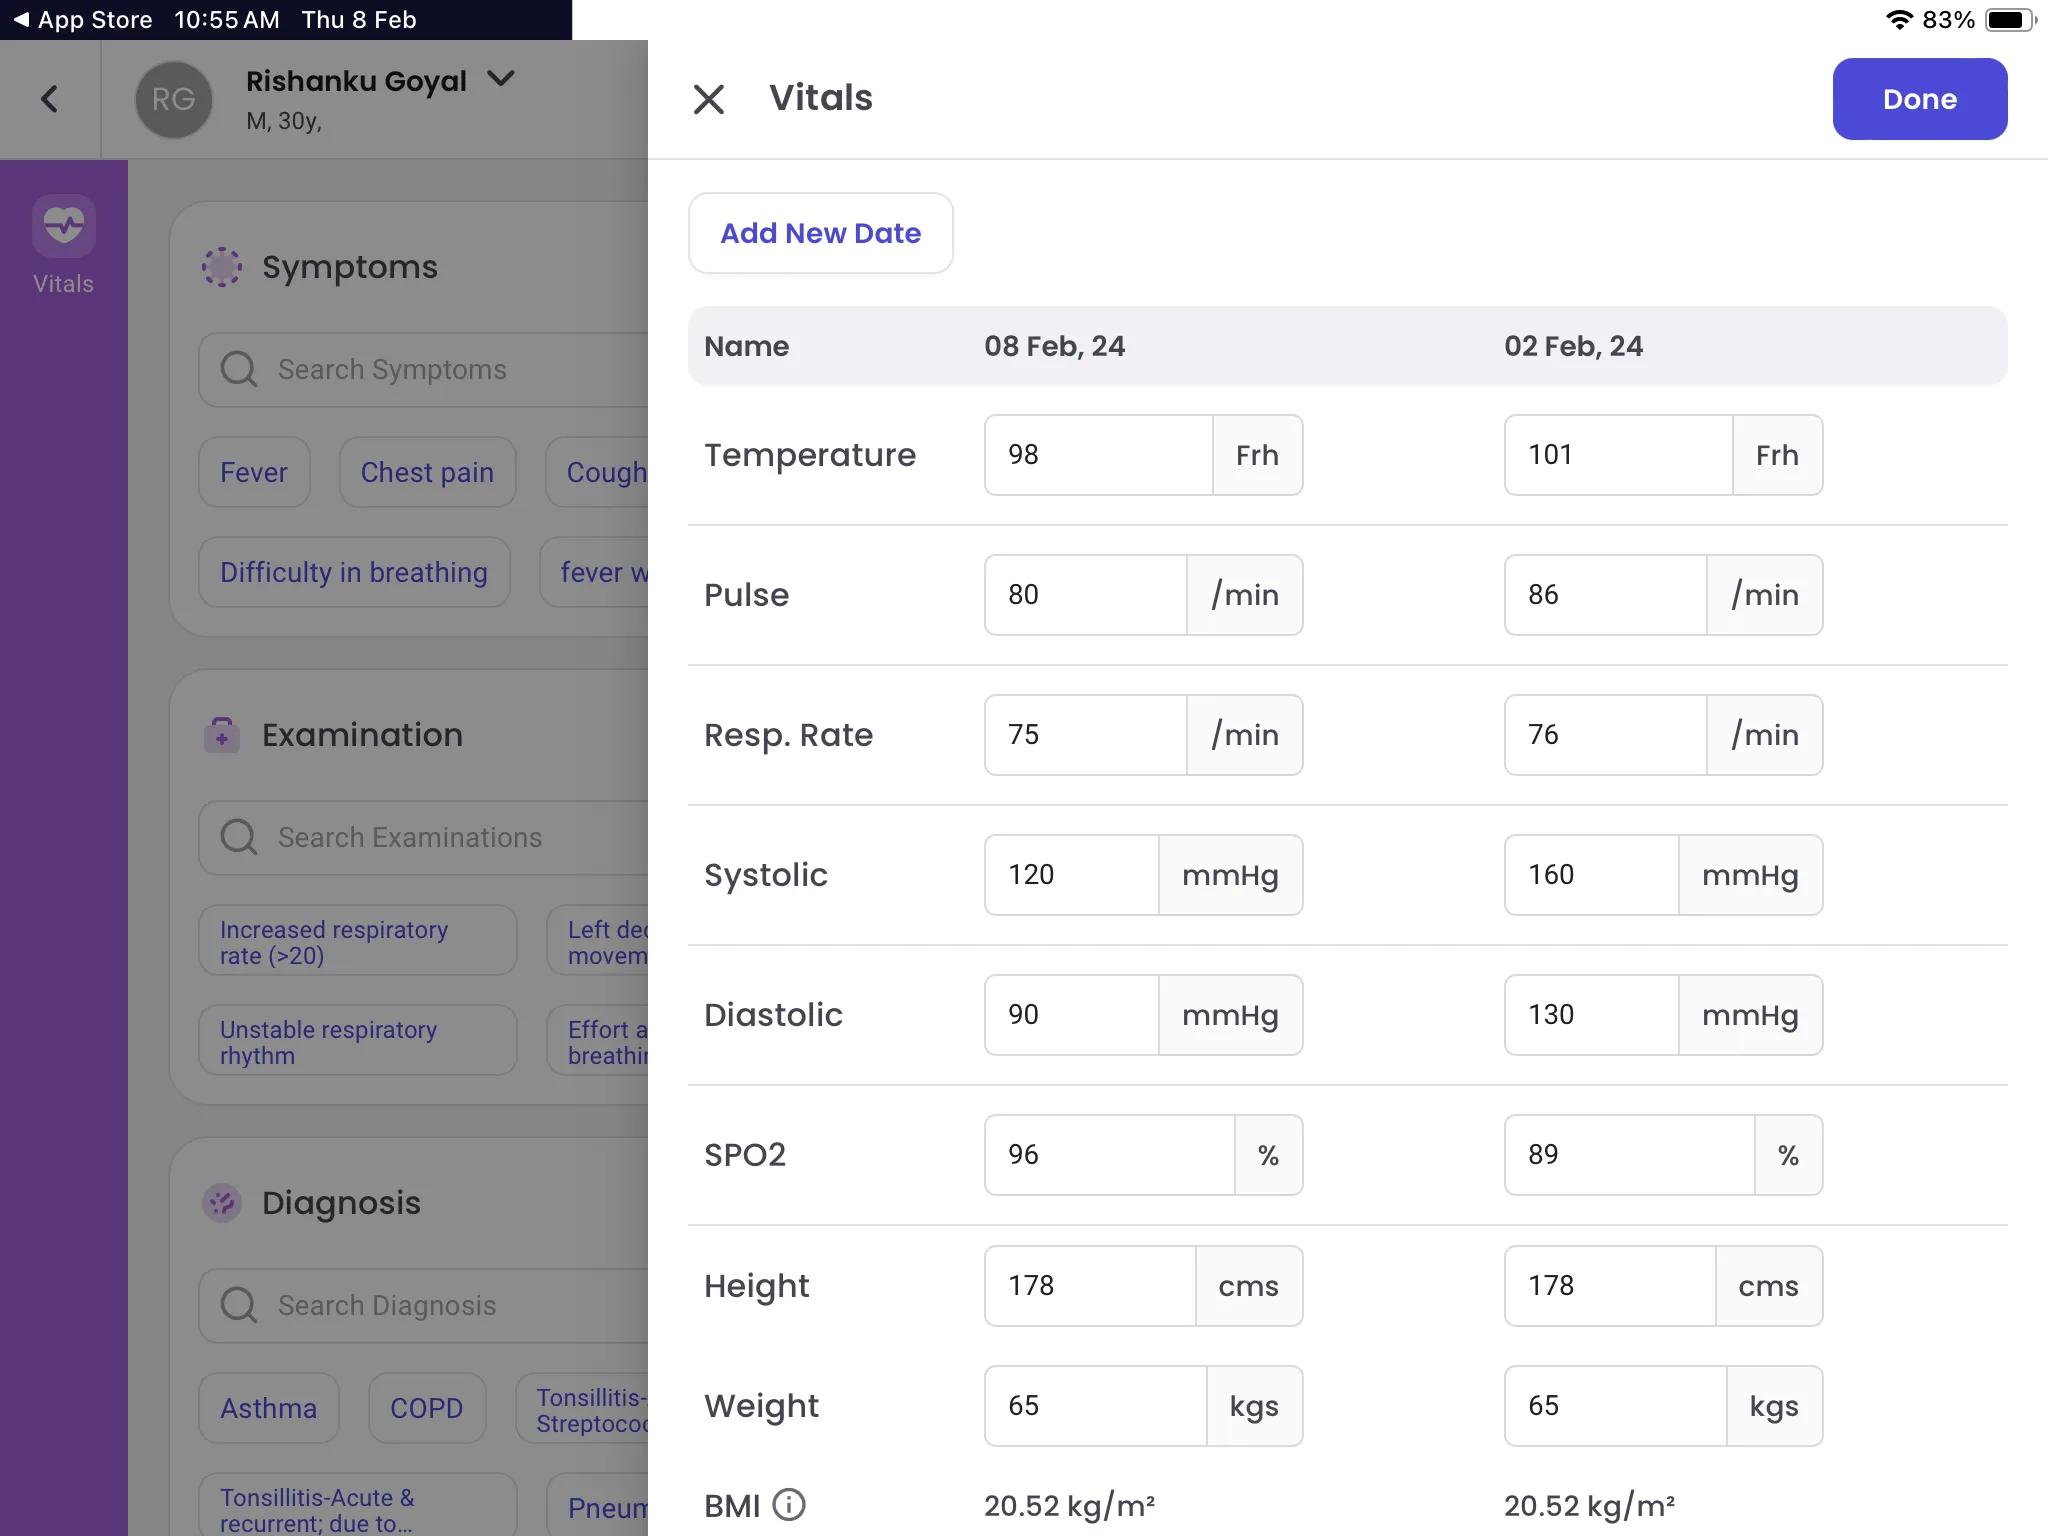Select Unstable respiratory rhythm chip

pyautogui.click(x=357, y=1041)
